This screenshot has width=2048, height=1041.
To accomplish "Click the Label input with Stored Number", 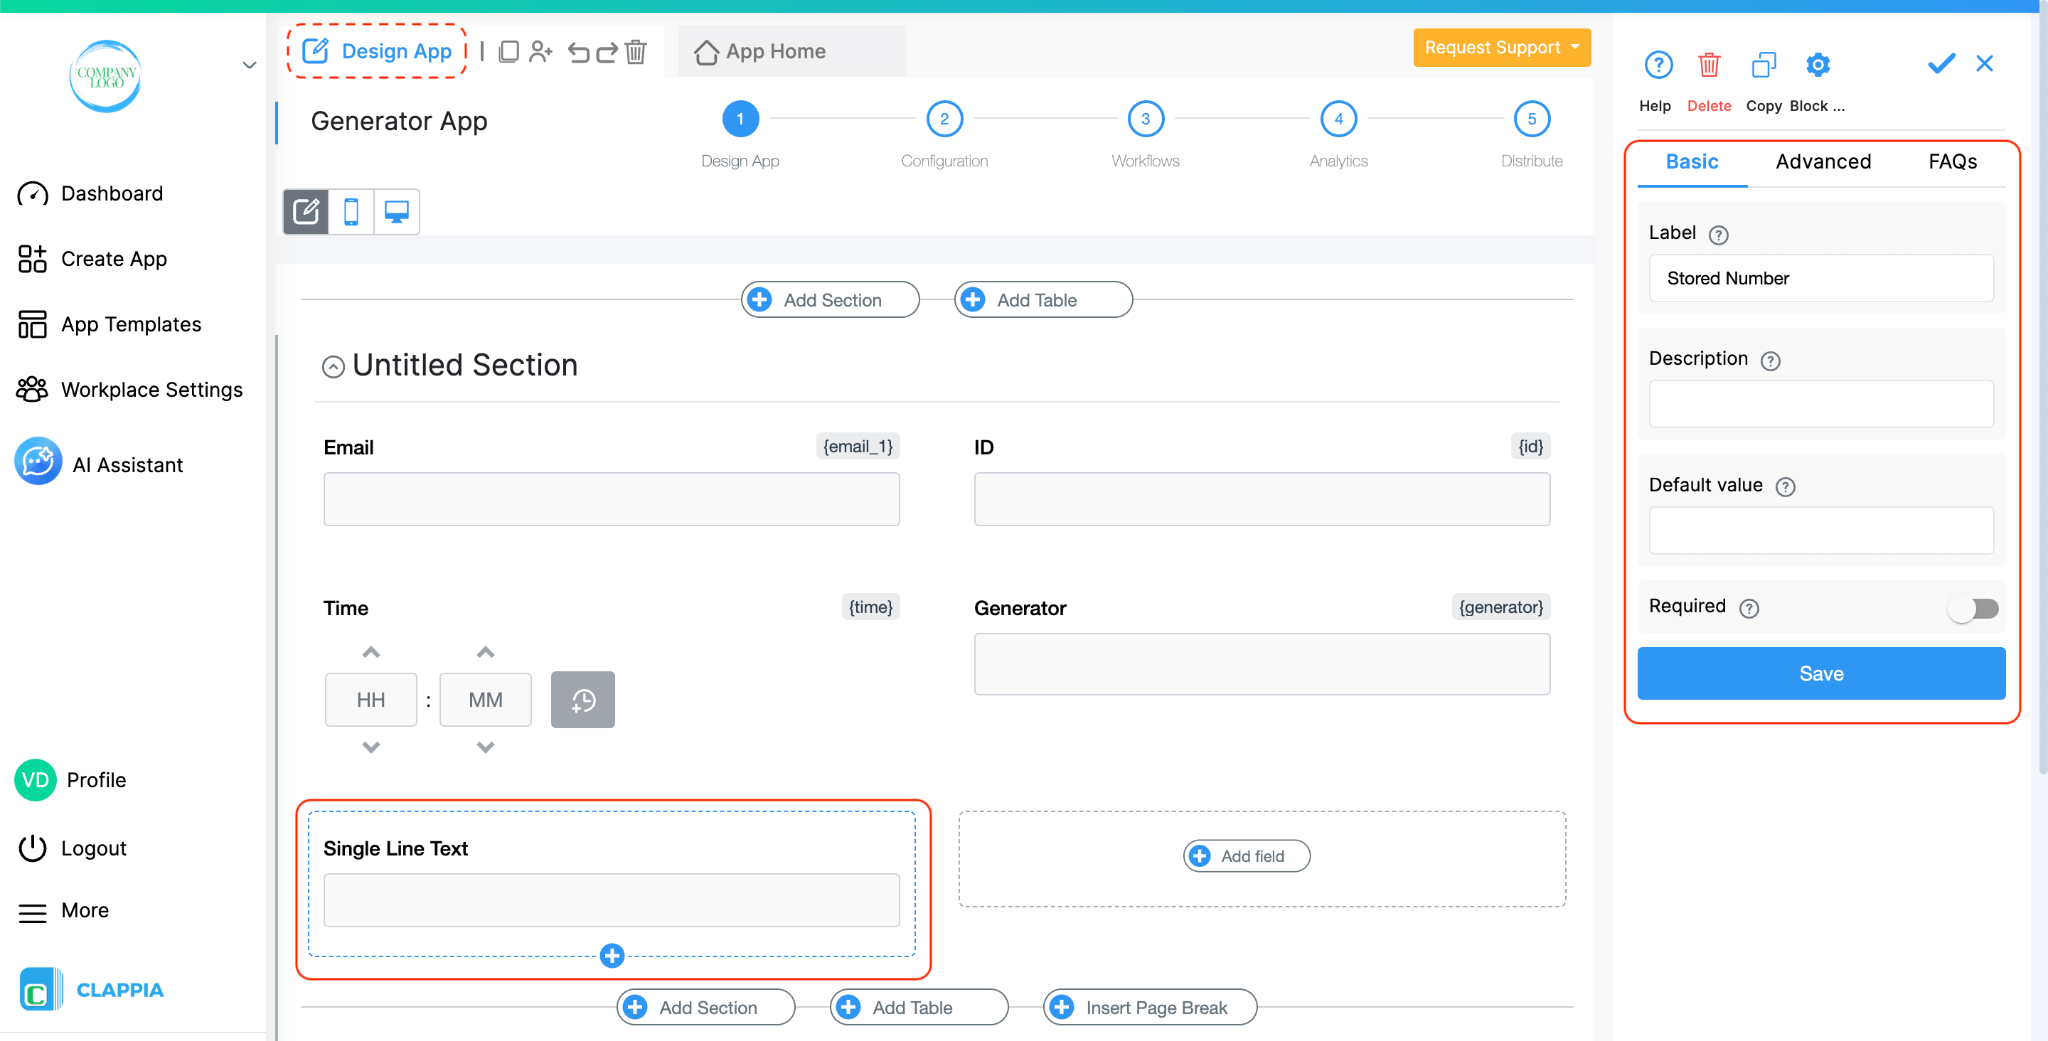I will click(1821, 278).
